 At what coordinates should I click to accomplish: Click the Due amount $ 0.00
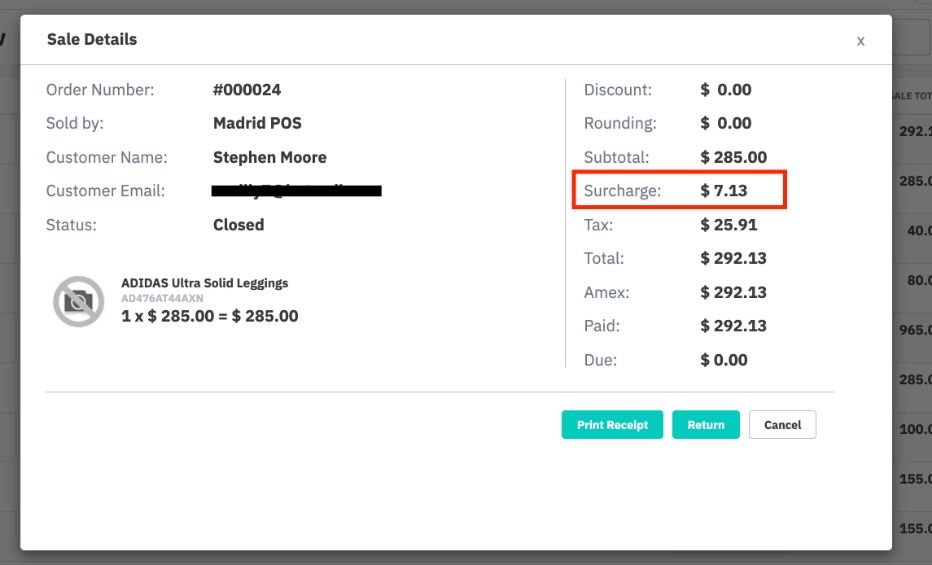coord(724,360)
